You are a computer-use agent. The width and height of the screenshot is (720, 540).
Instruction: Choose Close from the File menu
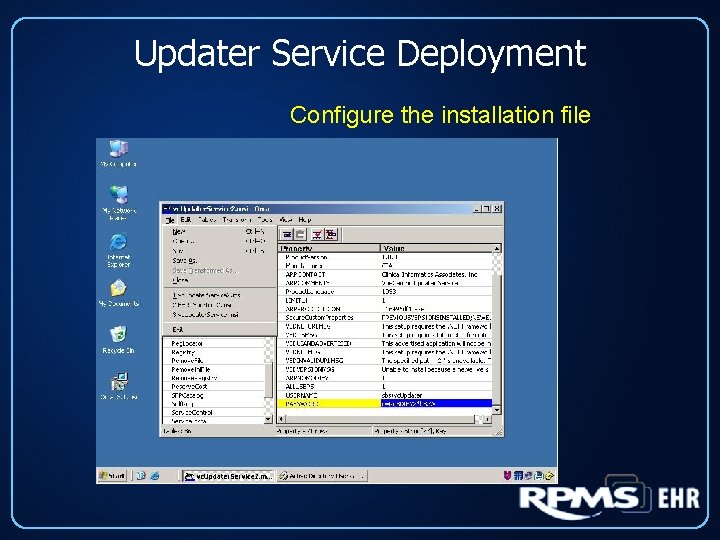(219, 280)
